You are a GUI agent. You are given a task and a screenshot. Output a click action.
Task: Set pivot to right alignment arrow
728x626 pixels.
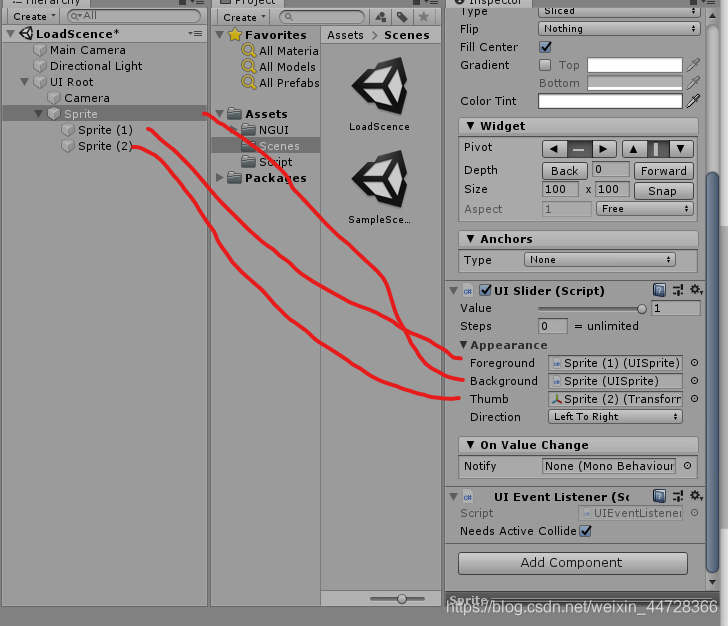[604, 149]
